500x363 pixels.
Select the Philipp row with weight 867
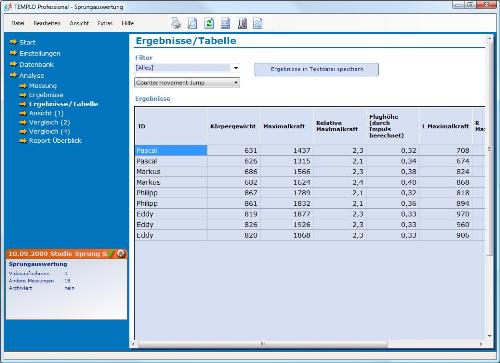[x=310, y=193]
